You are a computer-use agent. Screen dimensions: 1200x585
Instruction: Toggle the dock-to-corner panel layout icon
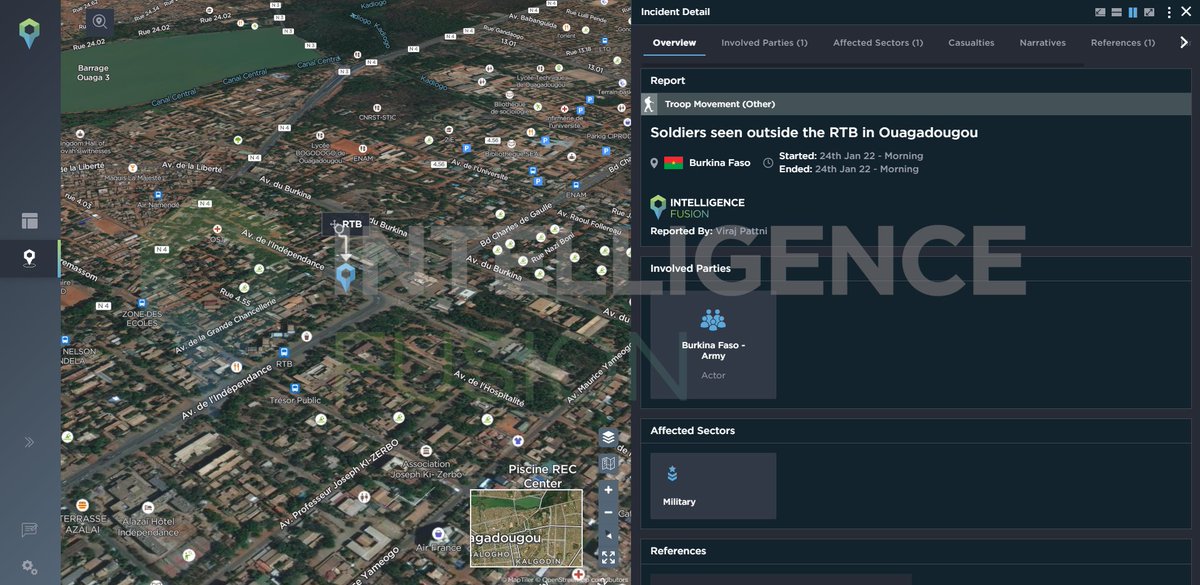click(1100, 11)
